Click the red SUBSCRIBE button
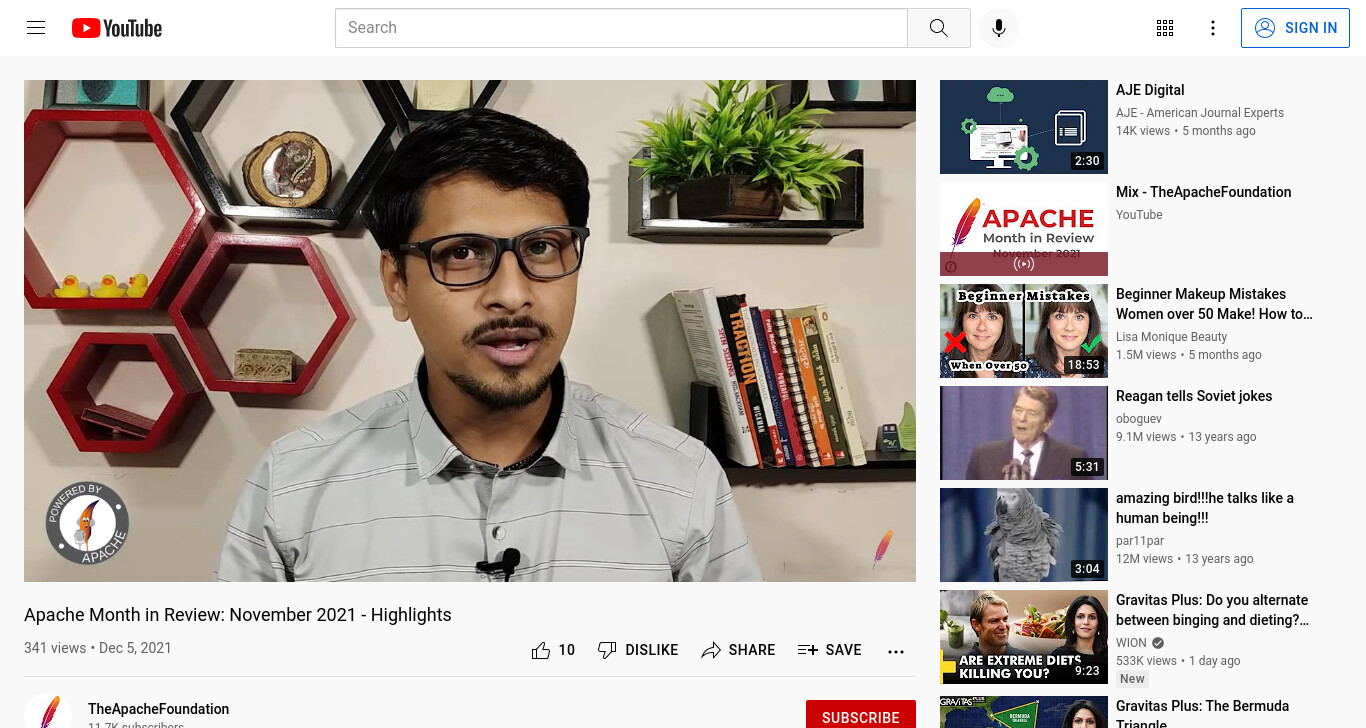Screen dimensions: 1366x728 pyautogui.click(x=861, y=714)
